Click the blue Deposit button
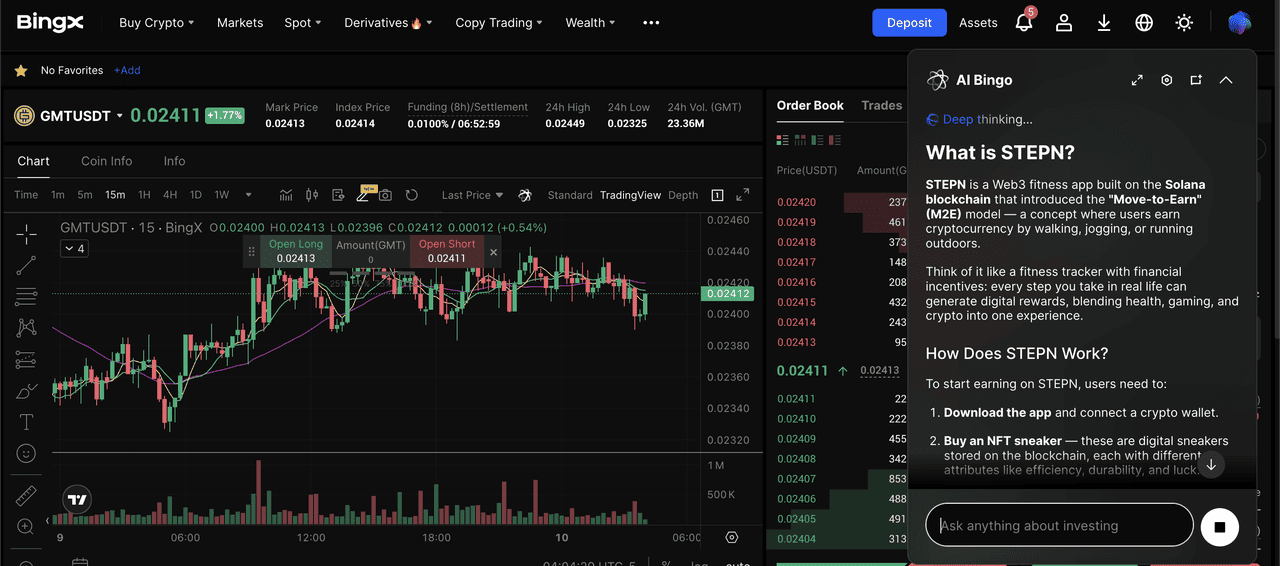 coord(909,22)
